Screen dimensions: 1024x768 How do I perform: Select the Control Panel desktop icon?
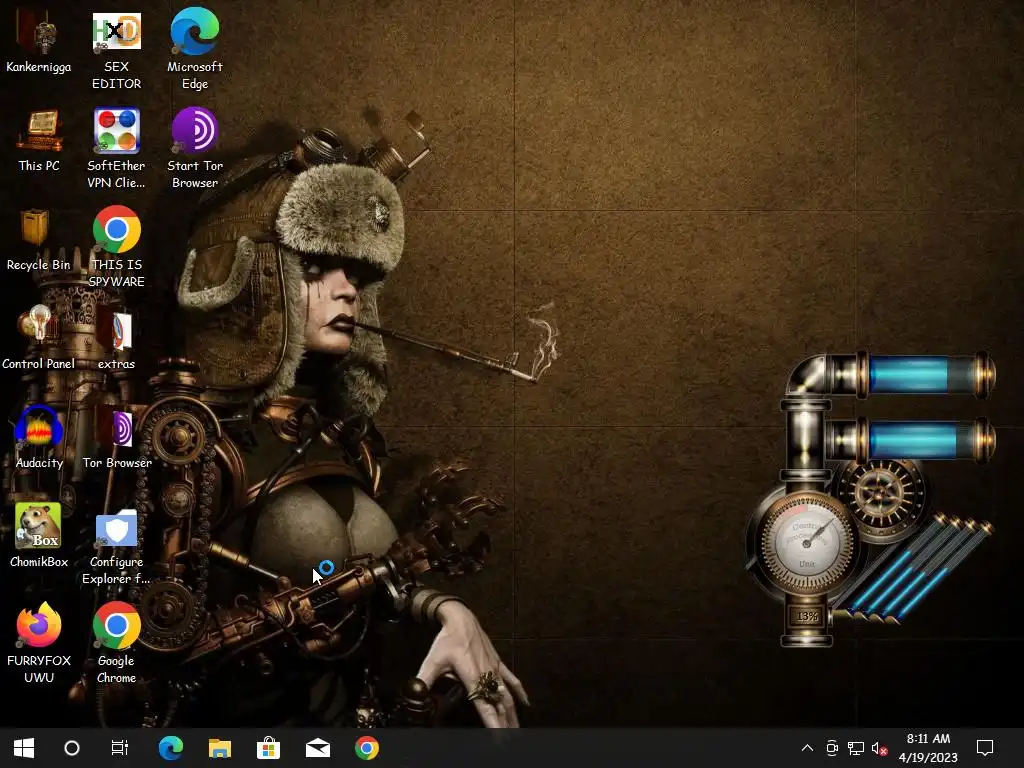39,339
